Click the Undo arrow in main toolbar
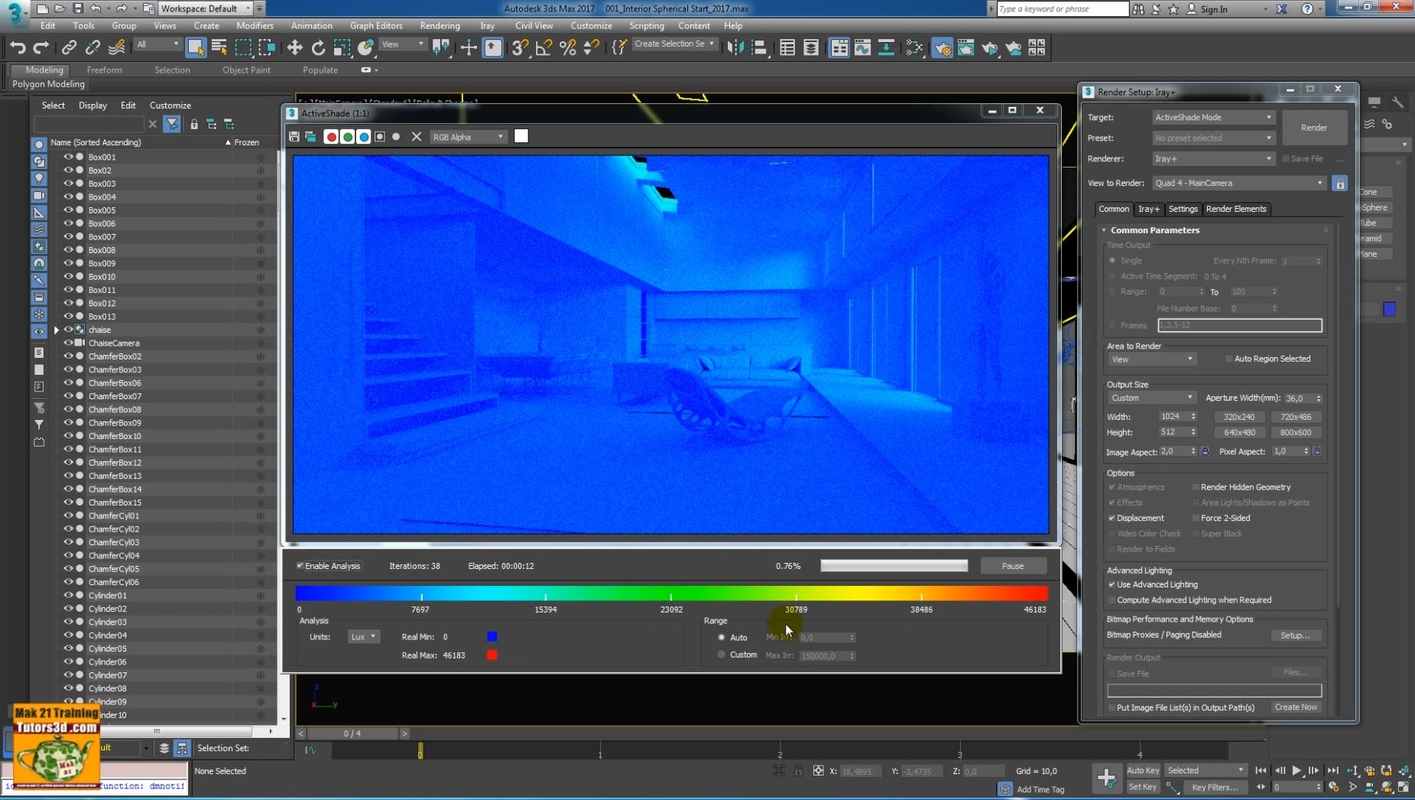 tap(17, 47)
